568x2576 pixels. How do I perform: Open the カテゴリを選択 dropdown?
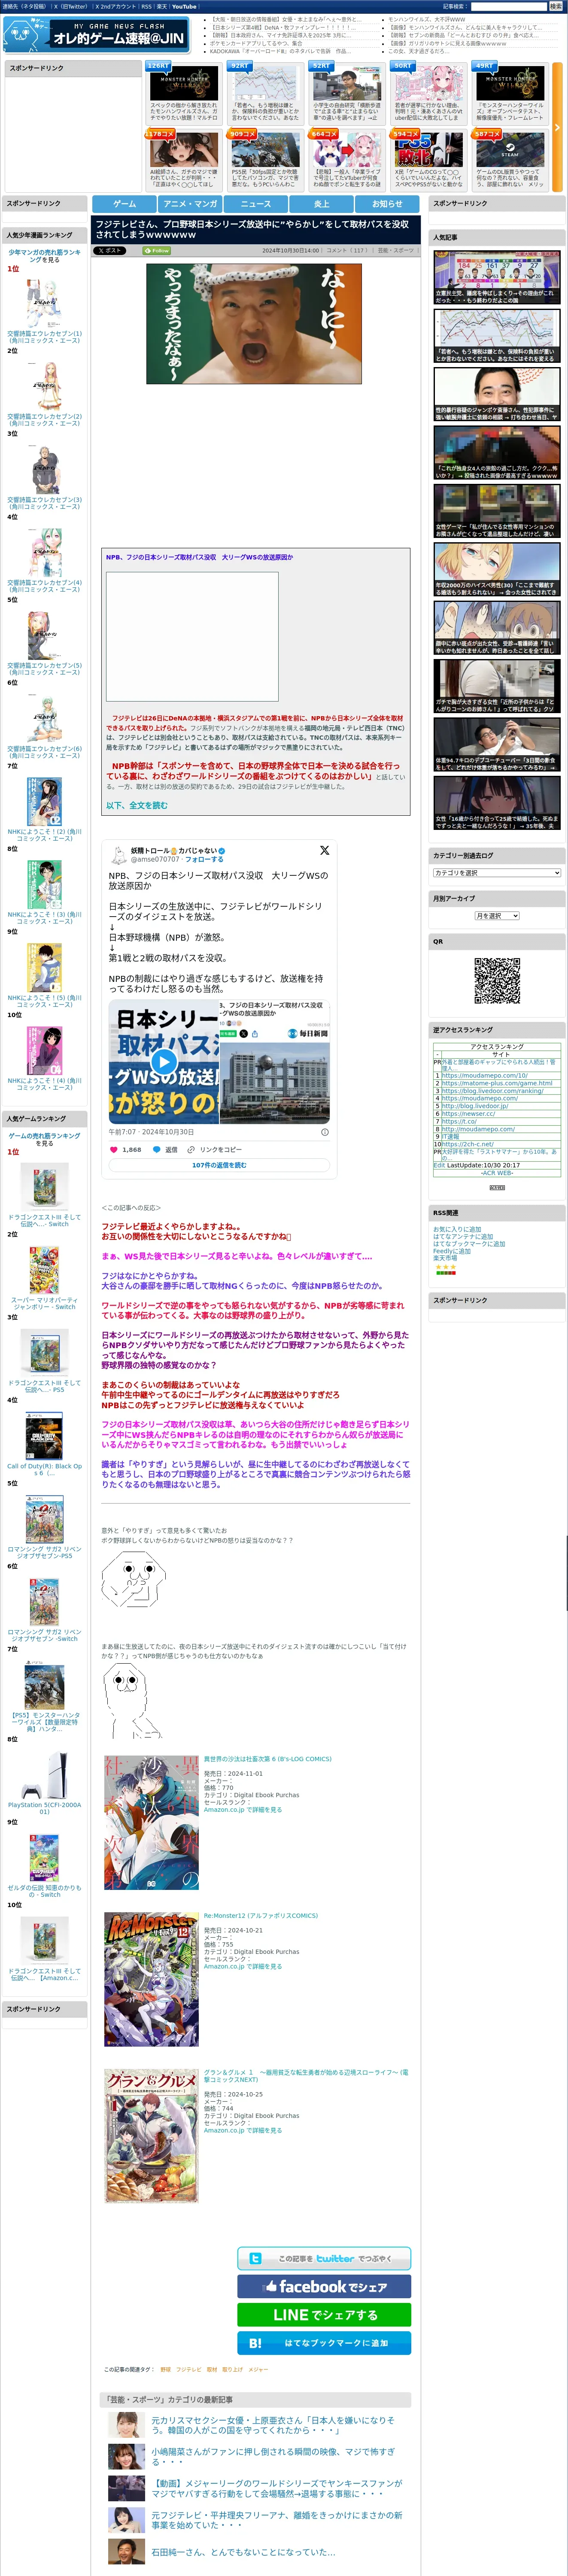(497, 873)
